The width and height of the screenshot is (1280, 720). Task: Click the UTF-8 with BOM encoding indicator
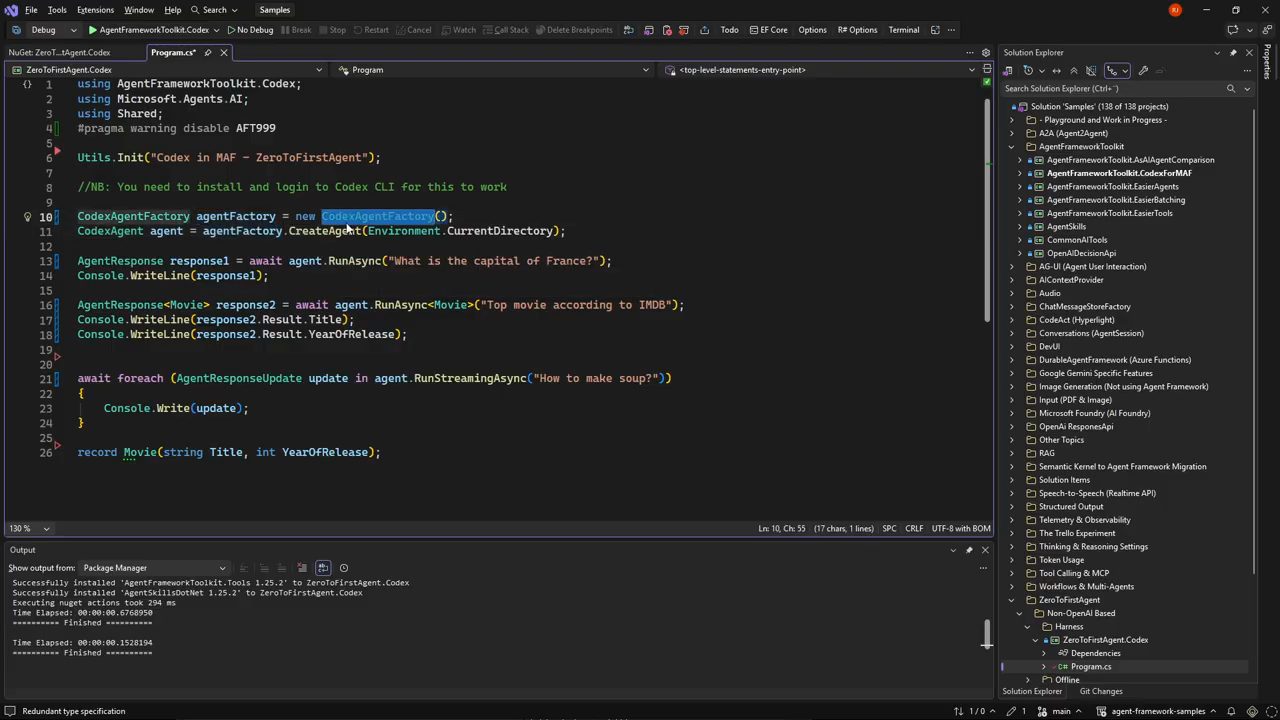point(961,528)
